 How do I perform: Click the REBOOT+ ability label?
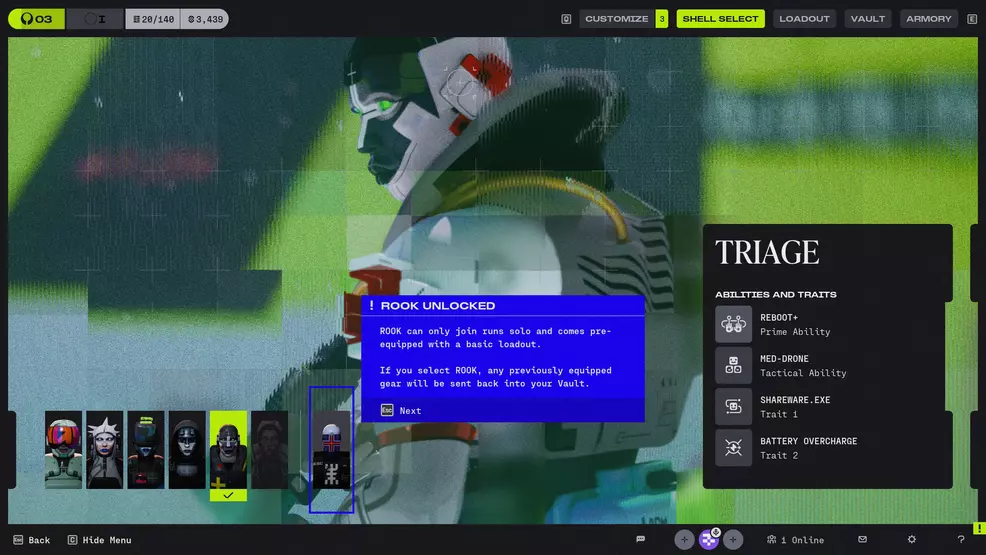[778, 317]
